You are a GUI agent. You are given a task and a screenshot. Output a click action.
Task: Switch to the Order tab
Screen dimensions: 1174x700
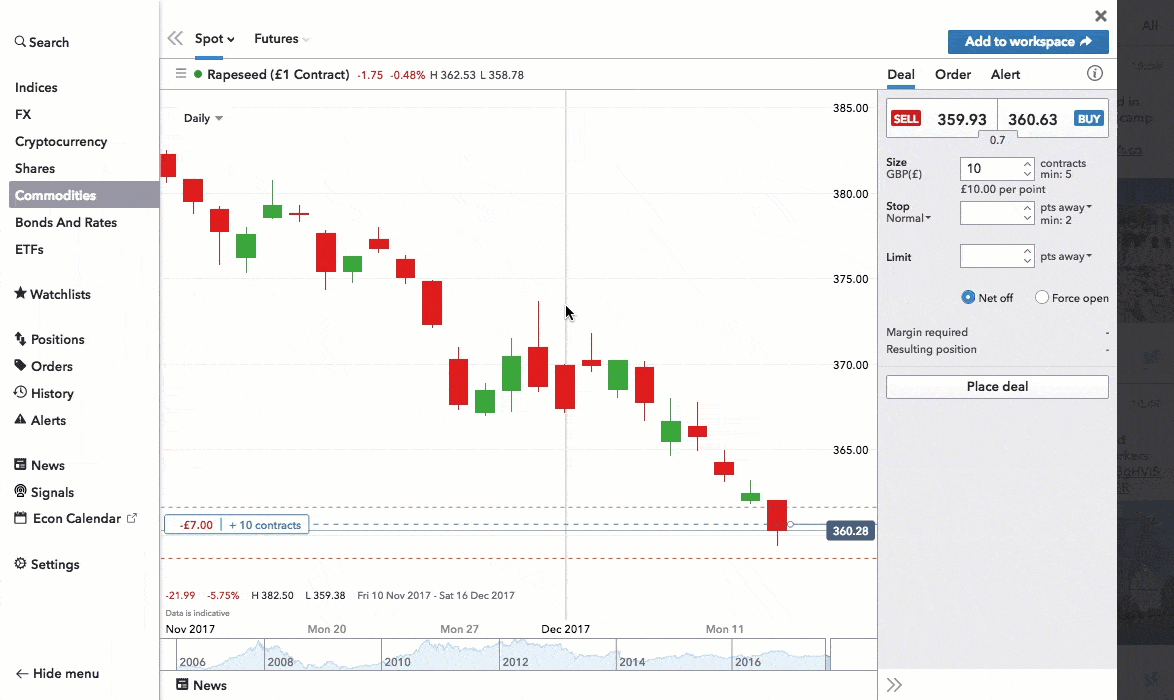click(x=952, y=74)
